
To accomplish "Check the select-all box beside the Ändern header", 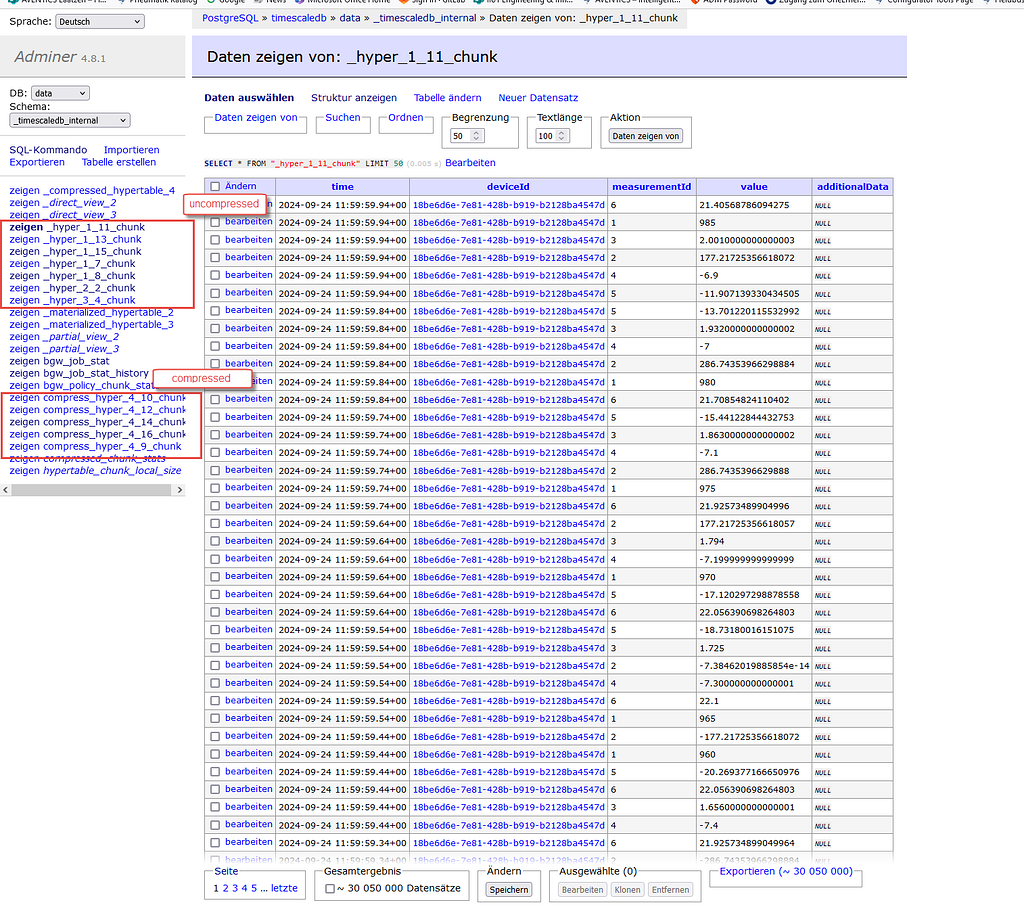I will 214,186.
